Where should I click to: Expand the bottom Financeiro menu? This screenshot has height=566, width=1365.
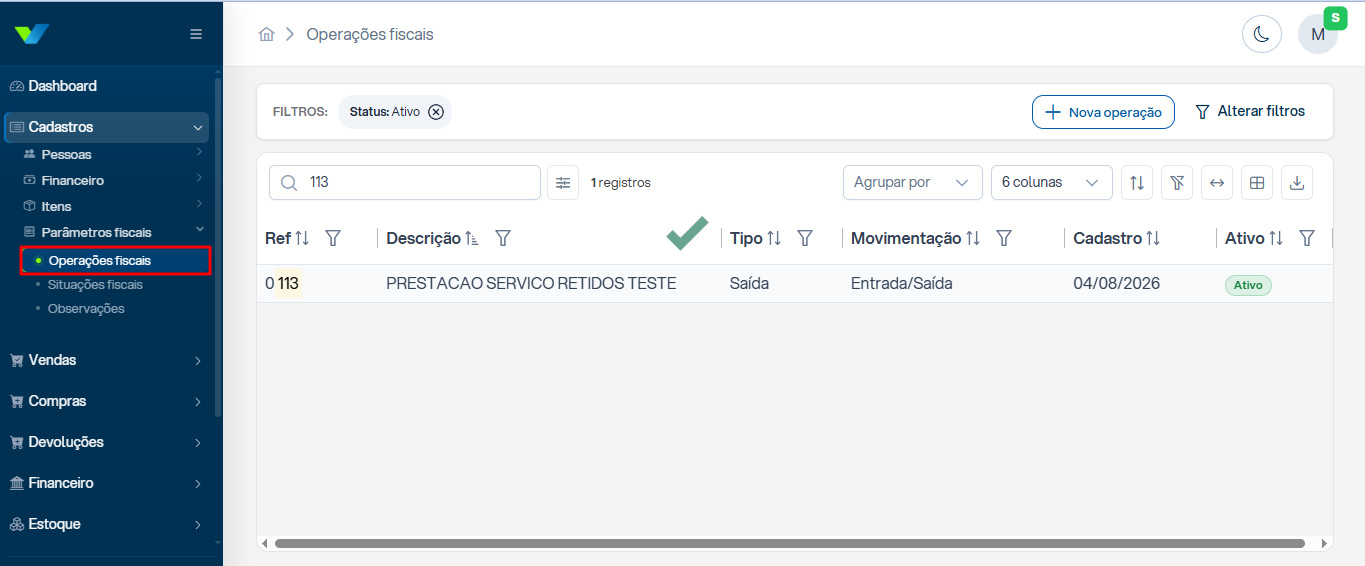click(x=106, y=483)
